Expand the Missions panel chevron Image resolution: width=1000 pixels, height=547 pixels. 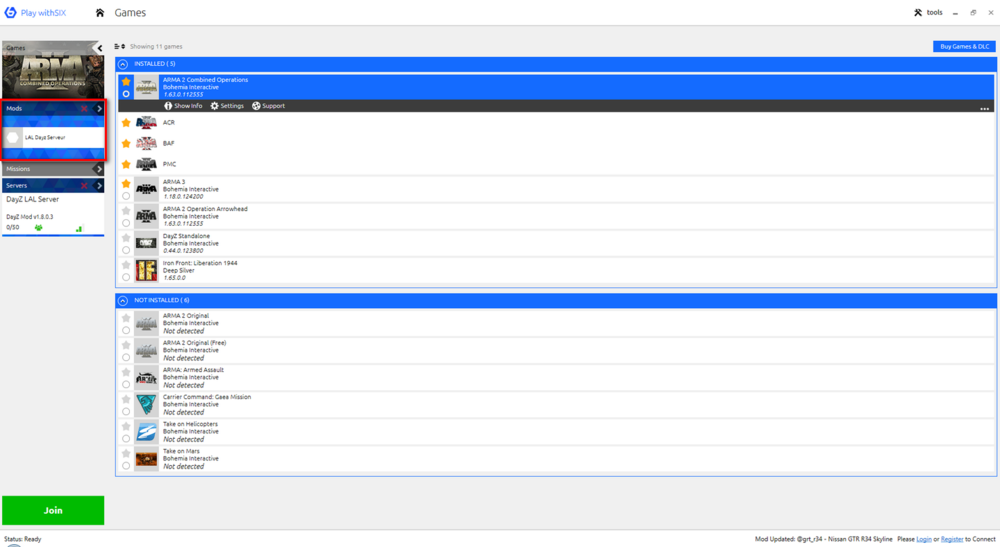click(x=98, y=169)
